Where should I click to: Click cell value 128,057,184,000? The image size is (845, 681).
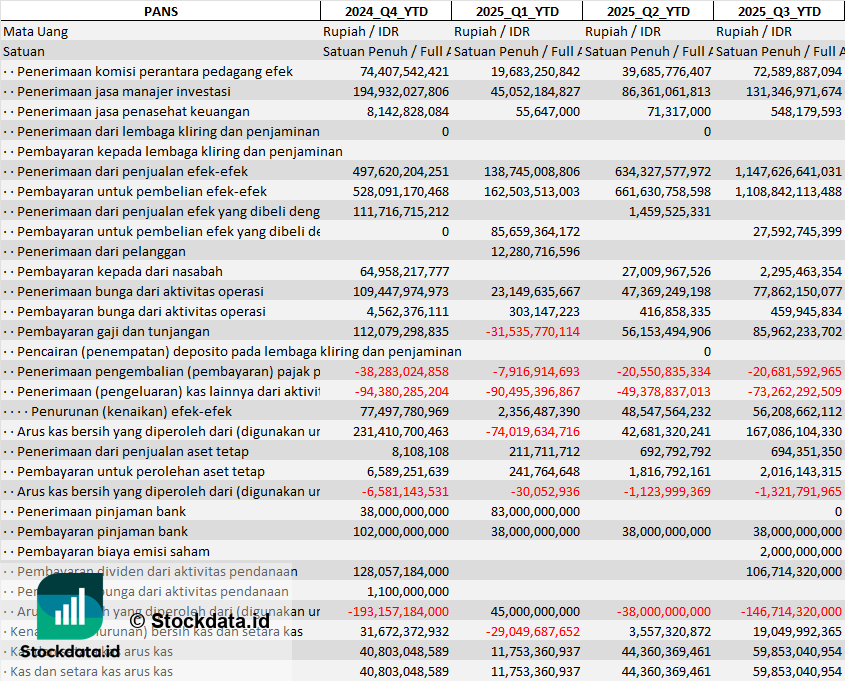[x=401, y=572]
